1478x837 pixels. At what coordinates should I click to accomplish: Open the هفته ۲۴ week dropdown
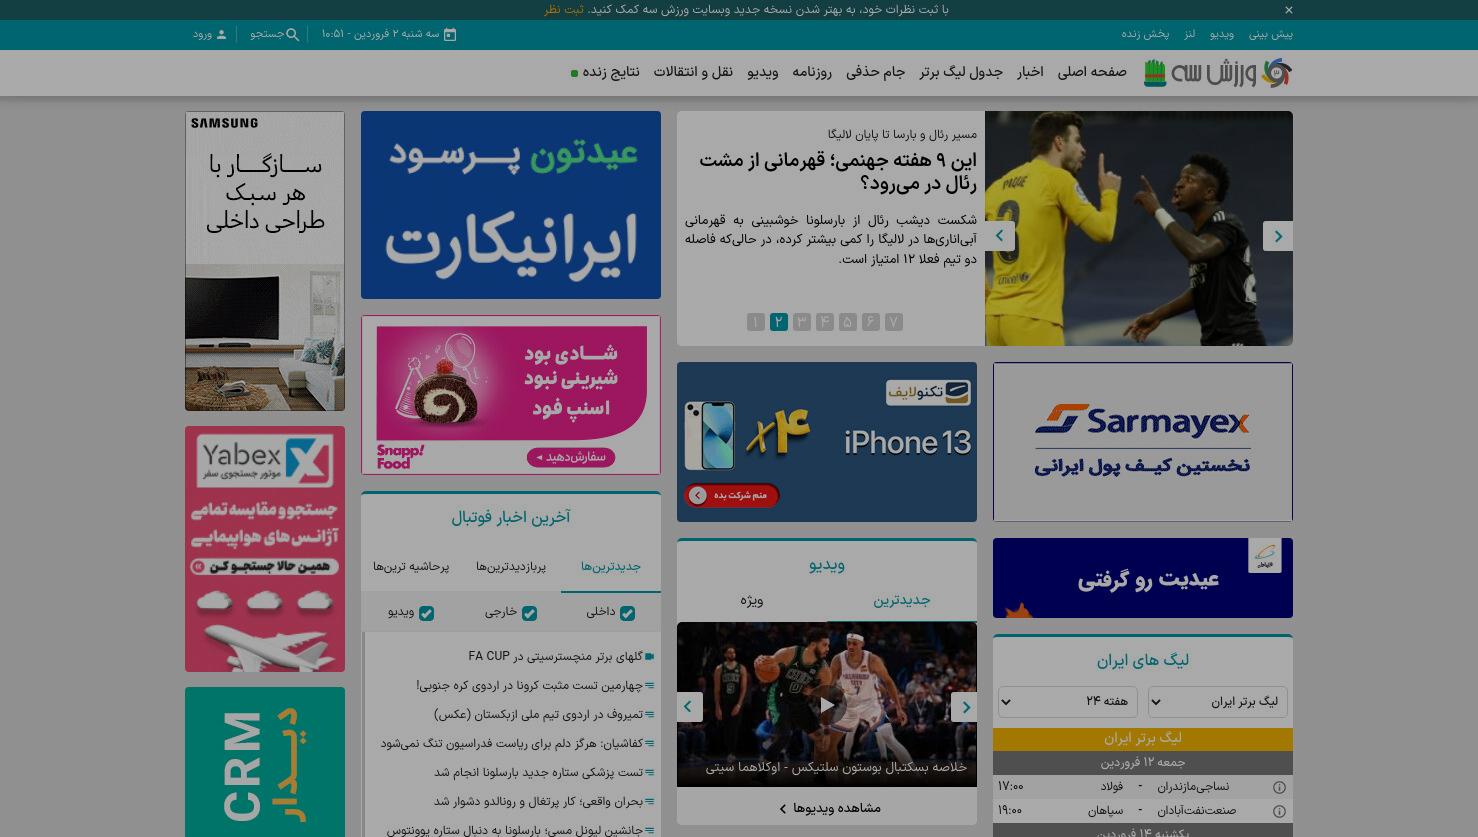click(x=1068, y=702)
